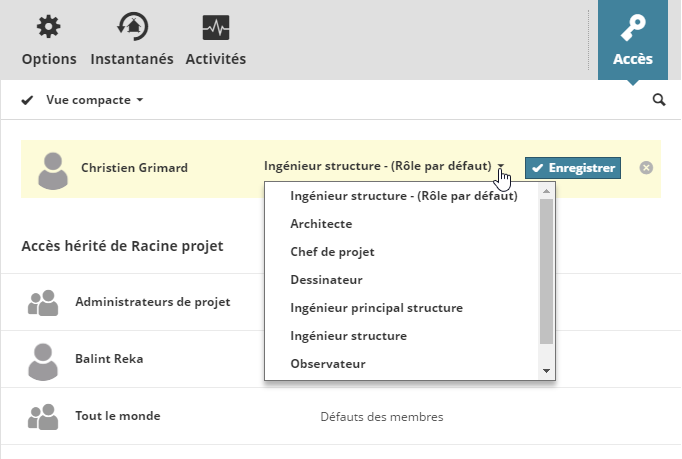This screenshot has height=459, width=682.
Task: Click the Administrateurs de projet group icon
Action: (43, 303)
